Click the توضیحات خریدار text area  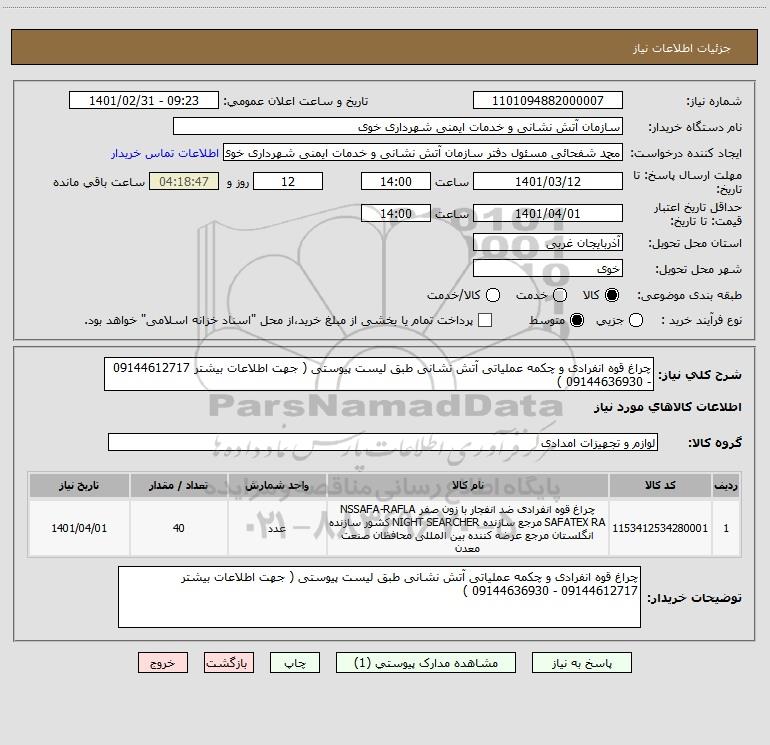tap(379, 597)
